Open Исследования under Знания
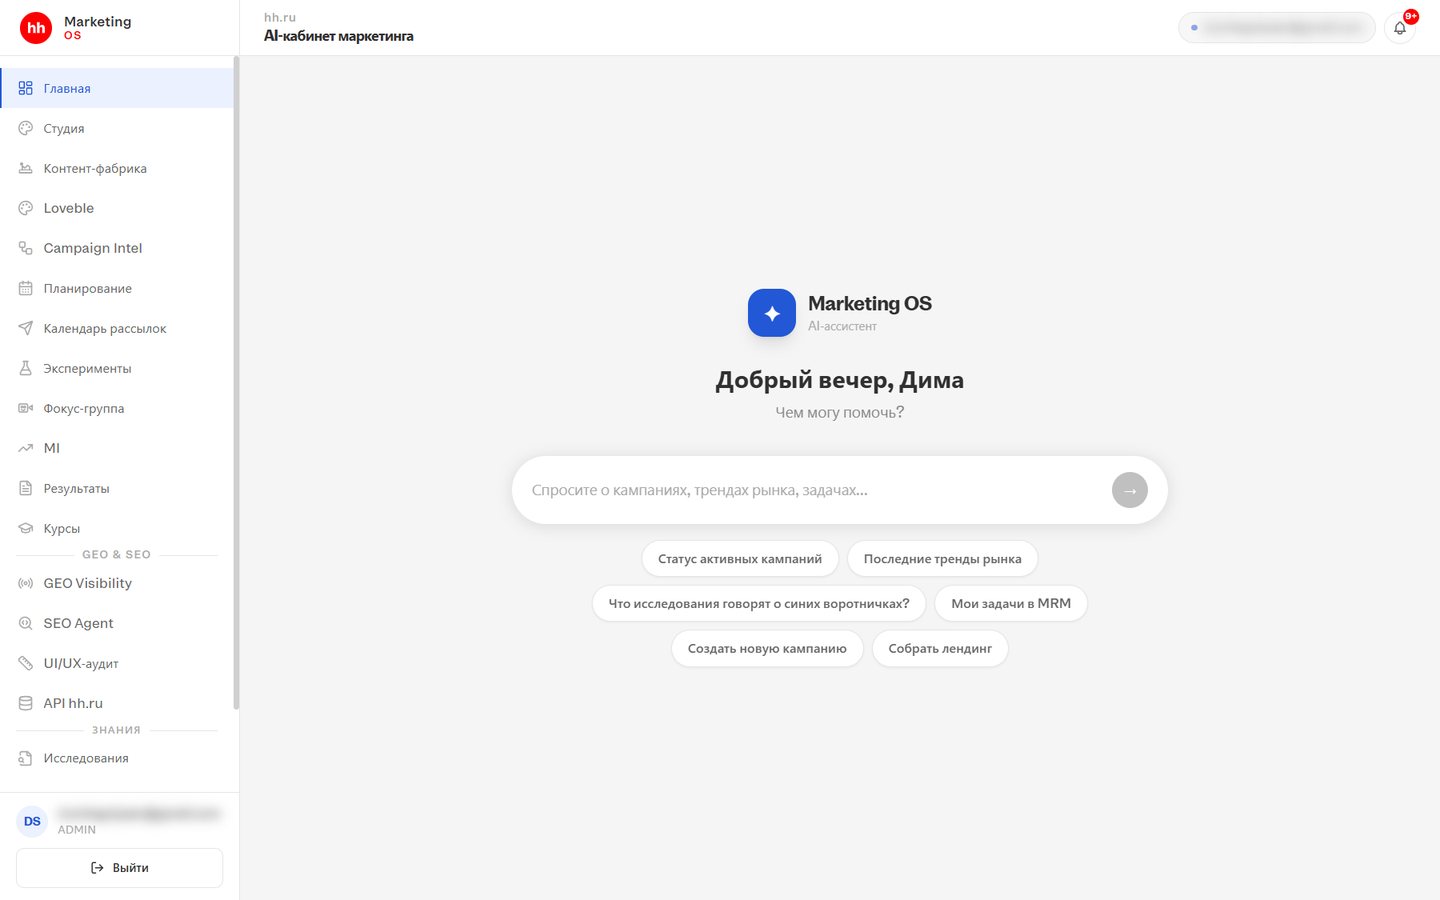Viewport: 1440px width, 900px height. tap(117, 758)
